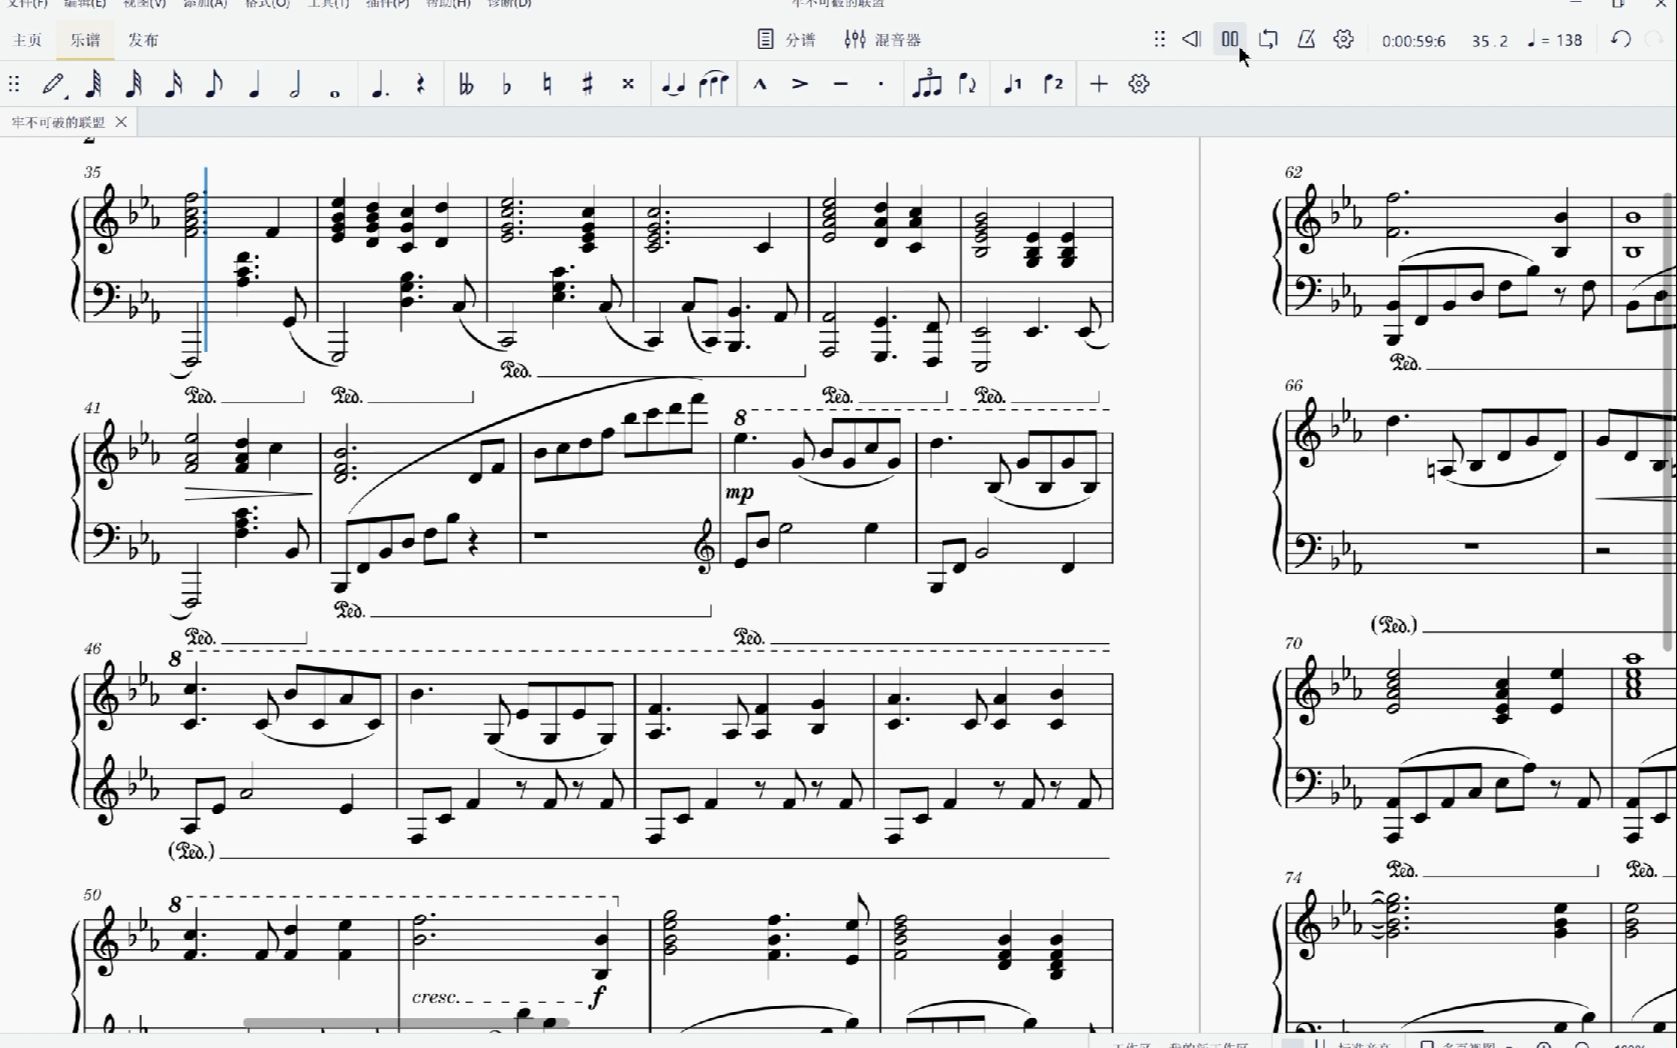
Task: Select measure number 66
Action: [1293, 385]
